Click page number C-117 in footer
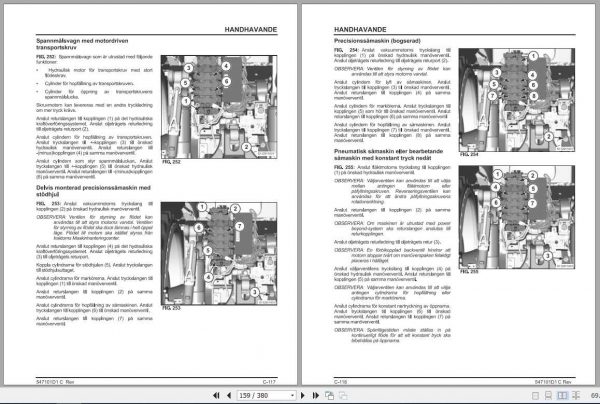Viewport: 600px width, 404px height. coord(269,381)
